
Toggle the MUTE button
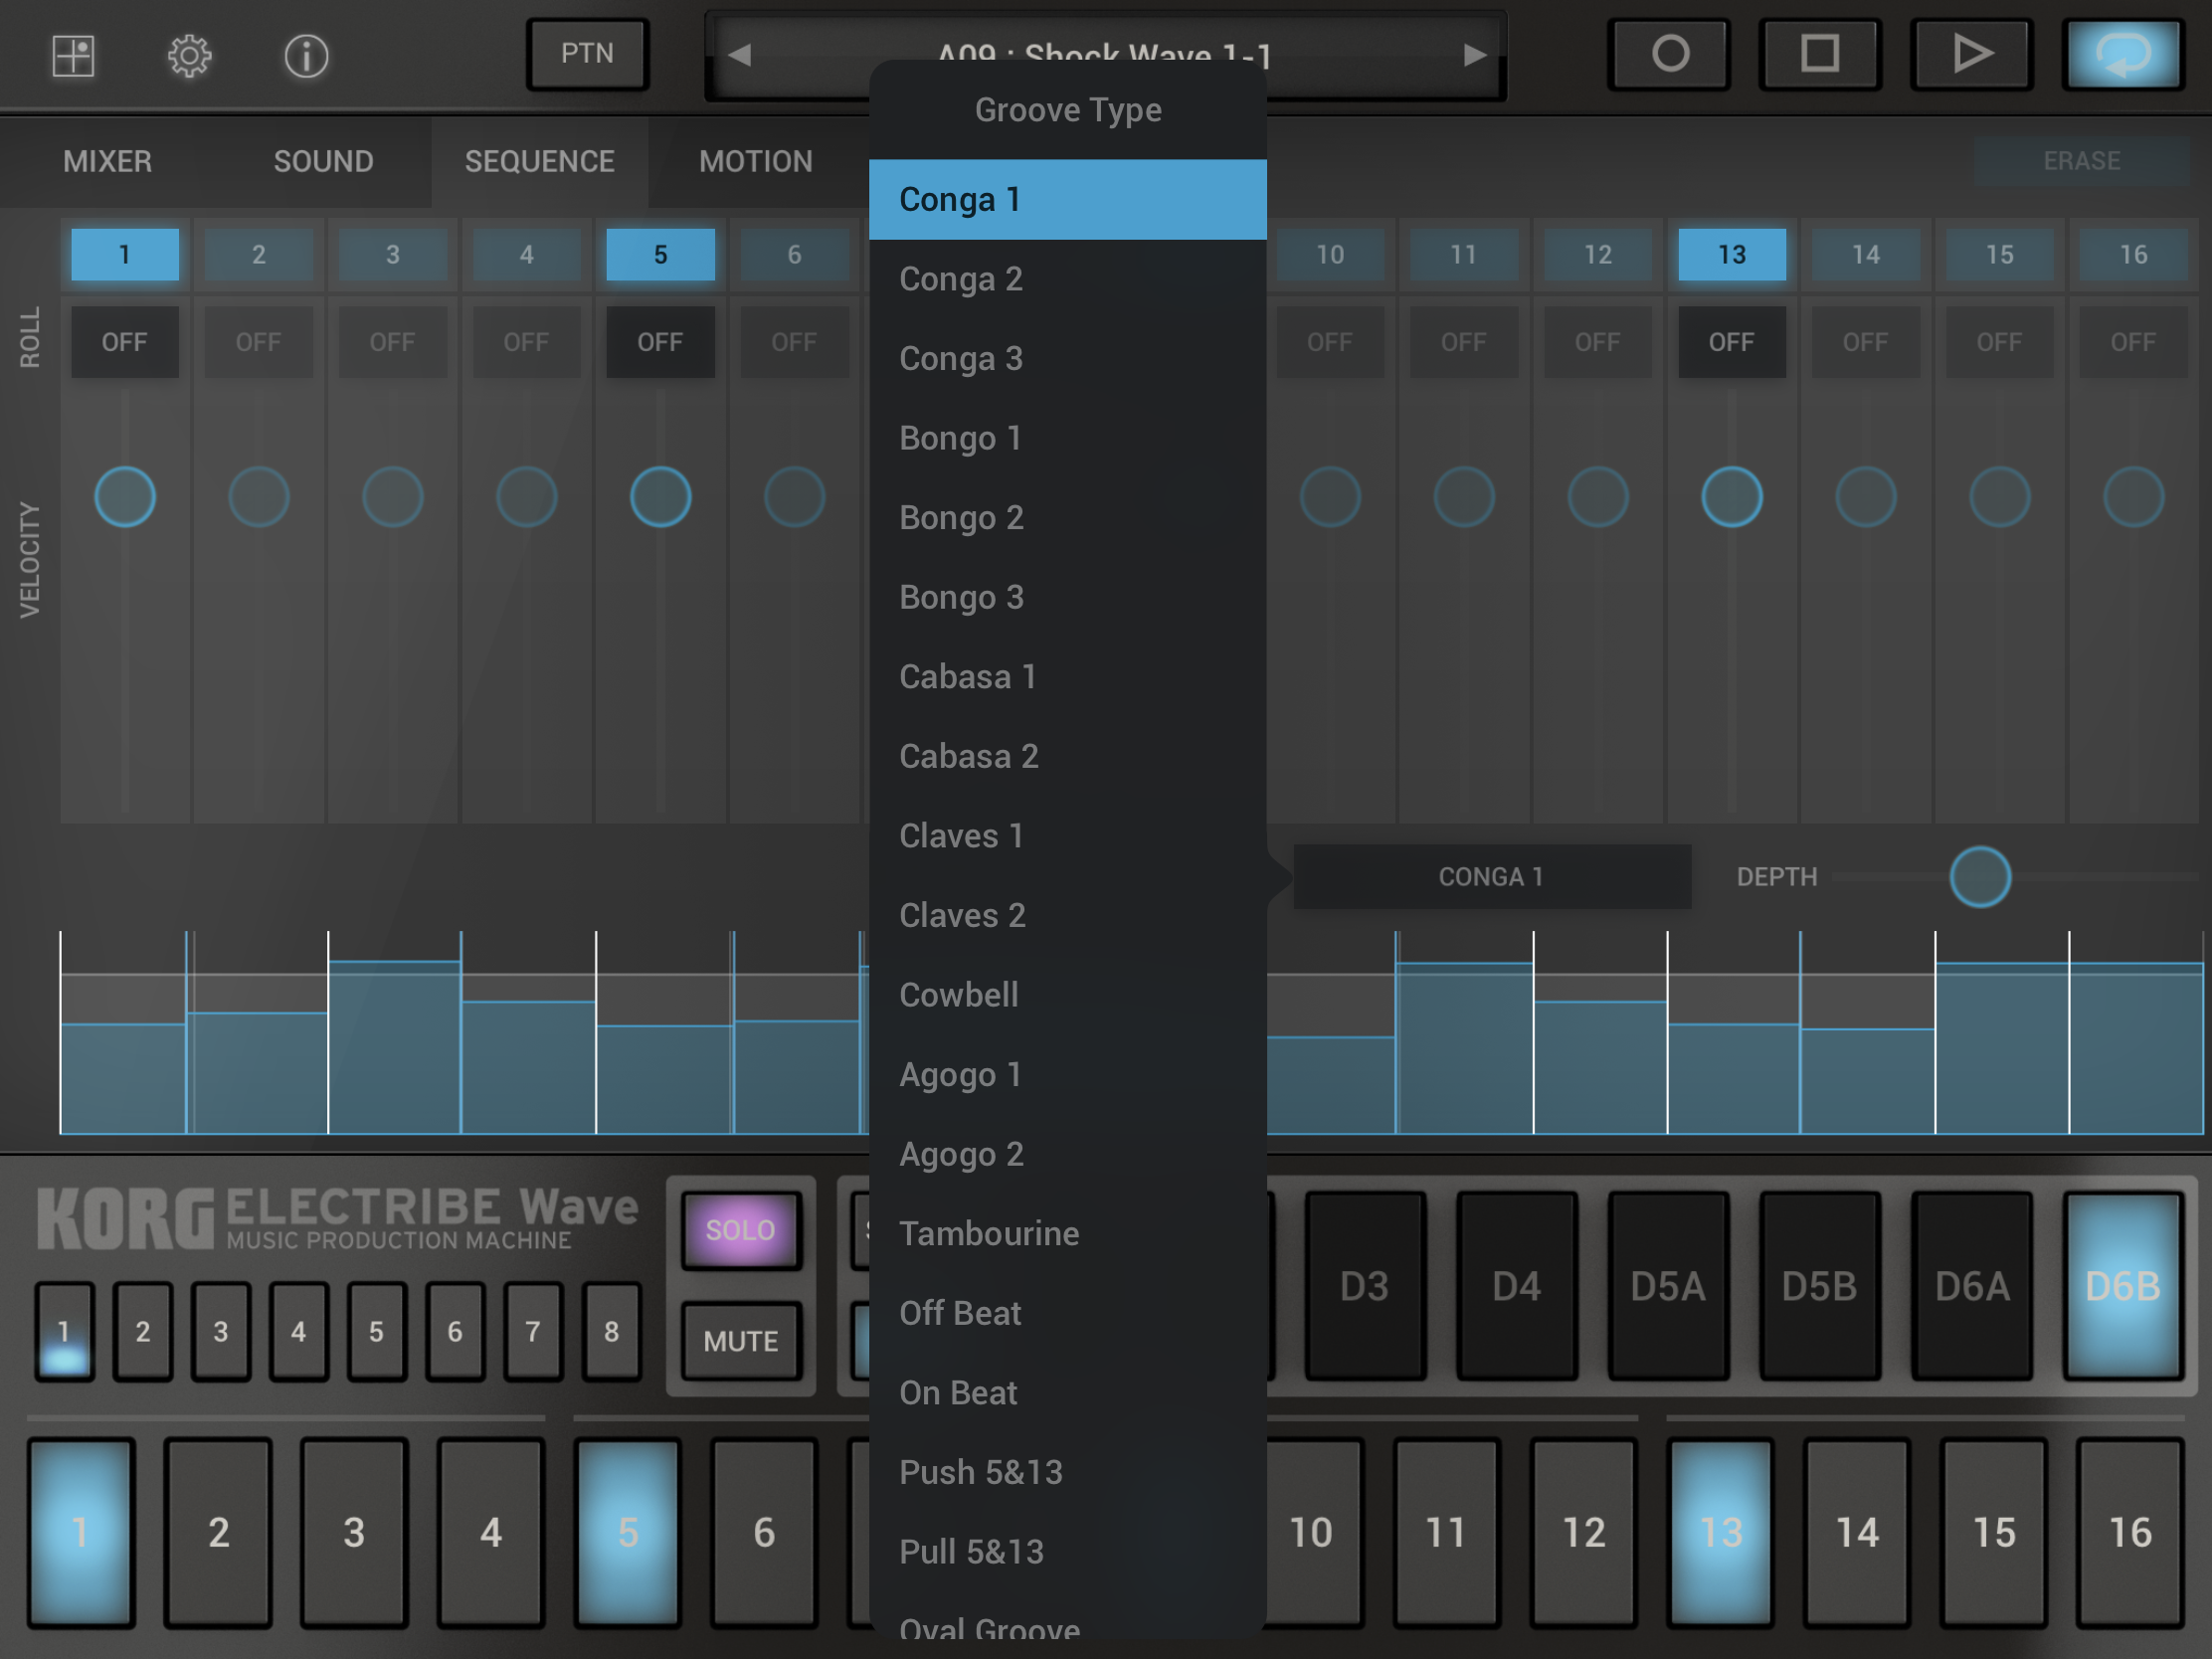tap(741, 1341)
